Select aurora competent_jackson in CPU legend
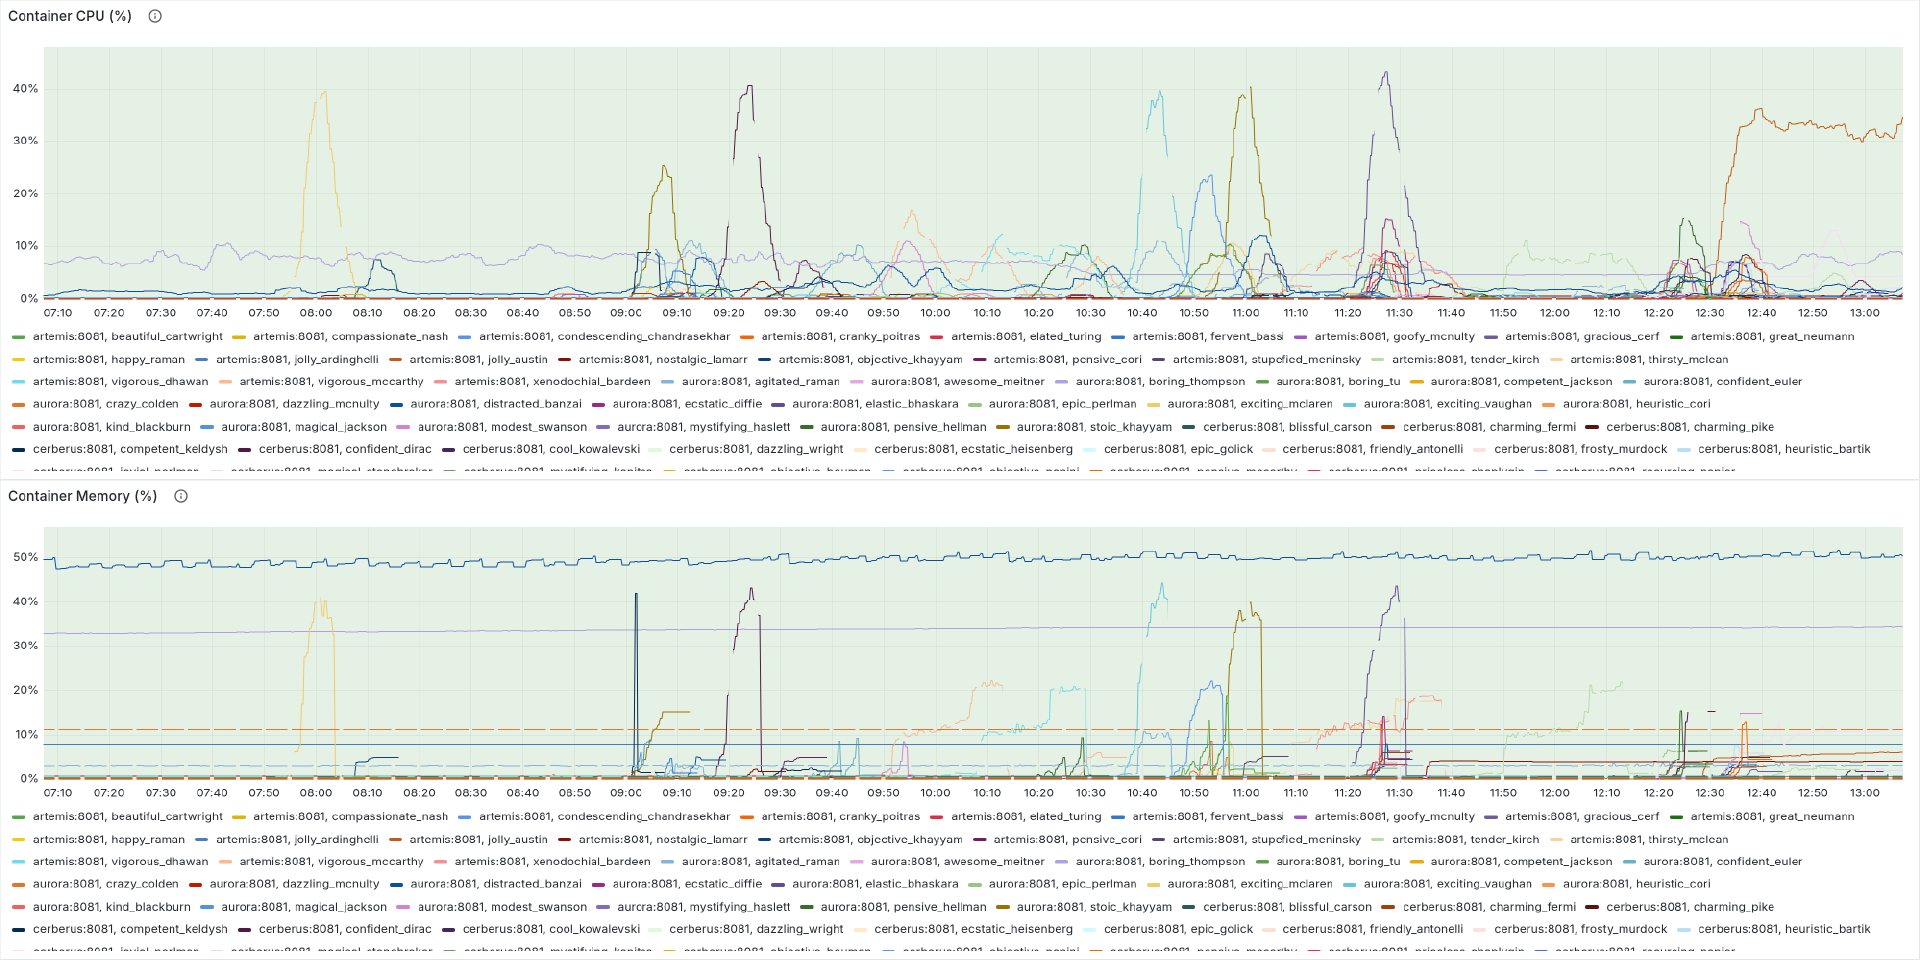1920x960 pixels. coord(1521,382)
